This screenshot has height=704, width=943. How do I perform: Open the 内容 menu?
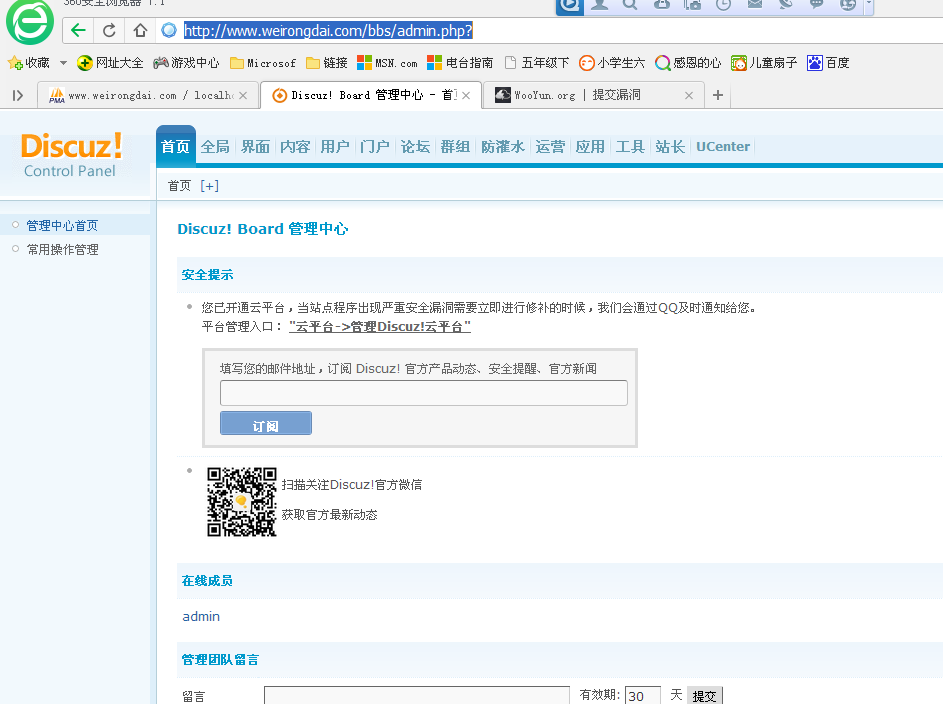pyautogui.click(x=295, y=147)
